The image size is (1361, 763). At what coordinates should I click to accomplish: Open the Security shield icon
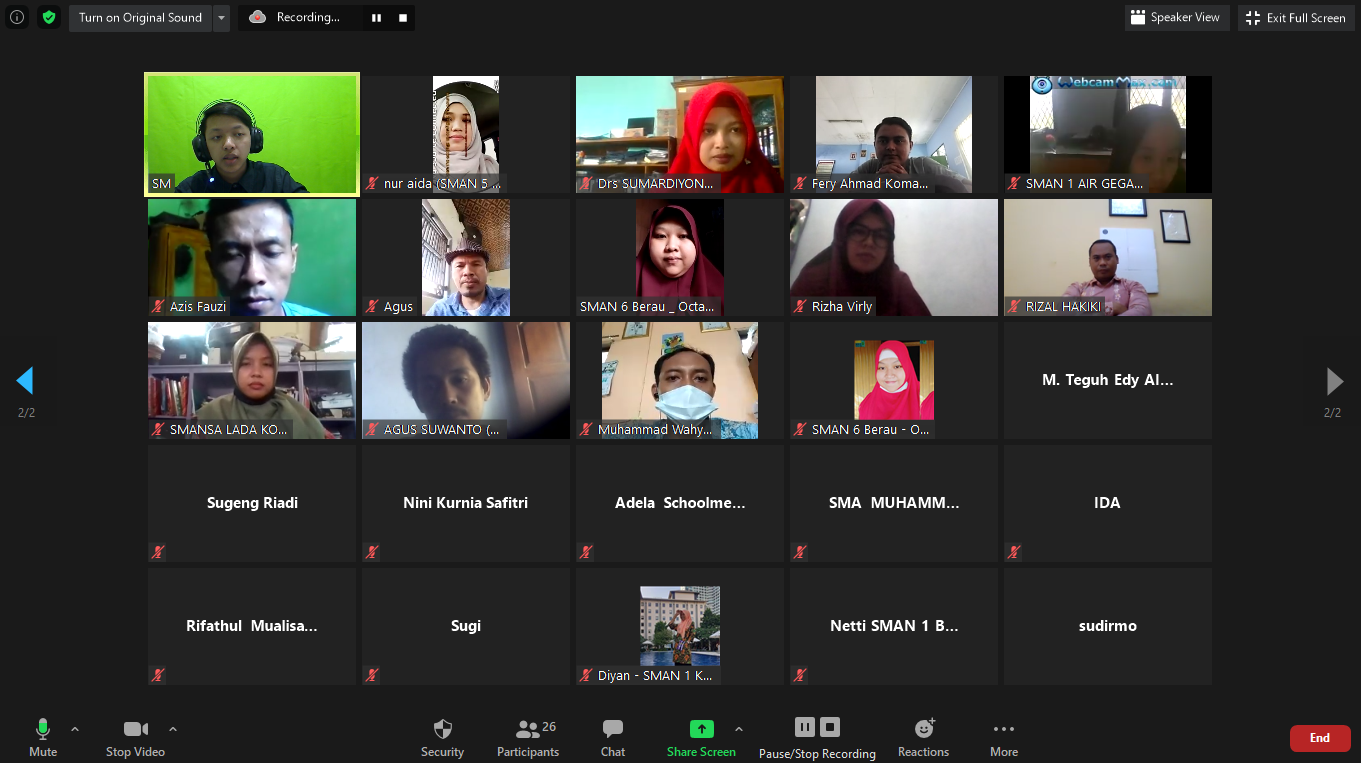point(442,729)
